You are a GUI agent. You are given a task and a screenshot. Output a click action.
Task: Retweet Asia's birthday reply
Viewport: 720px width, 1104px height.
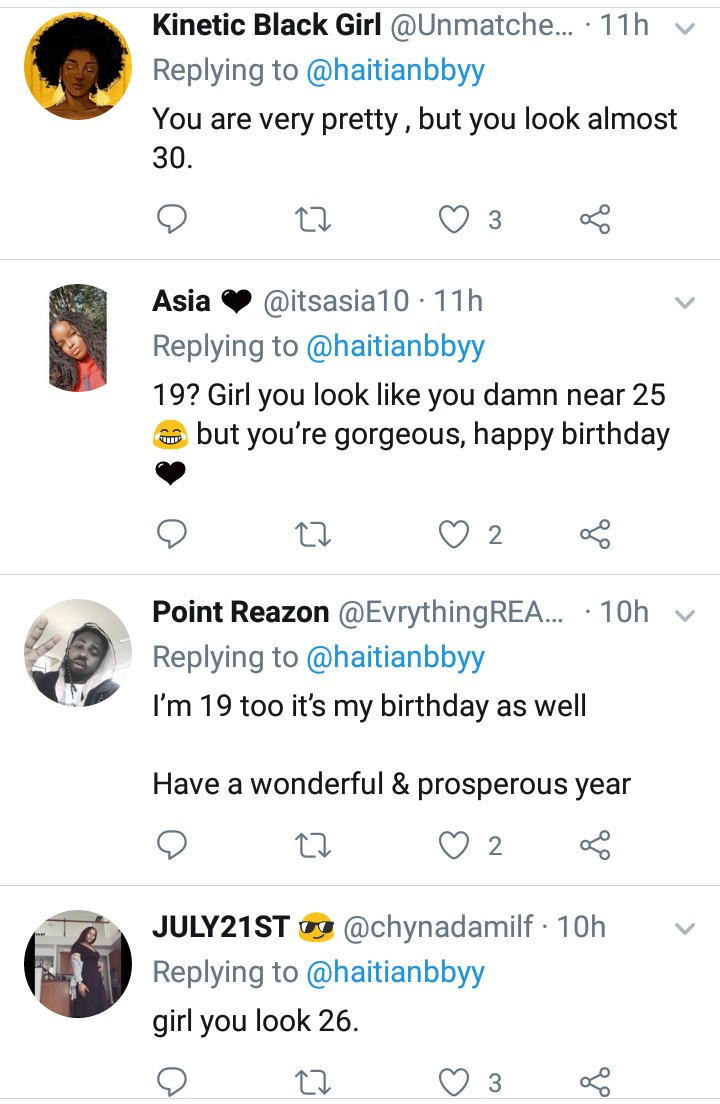314,535
